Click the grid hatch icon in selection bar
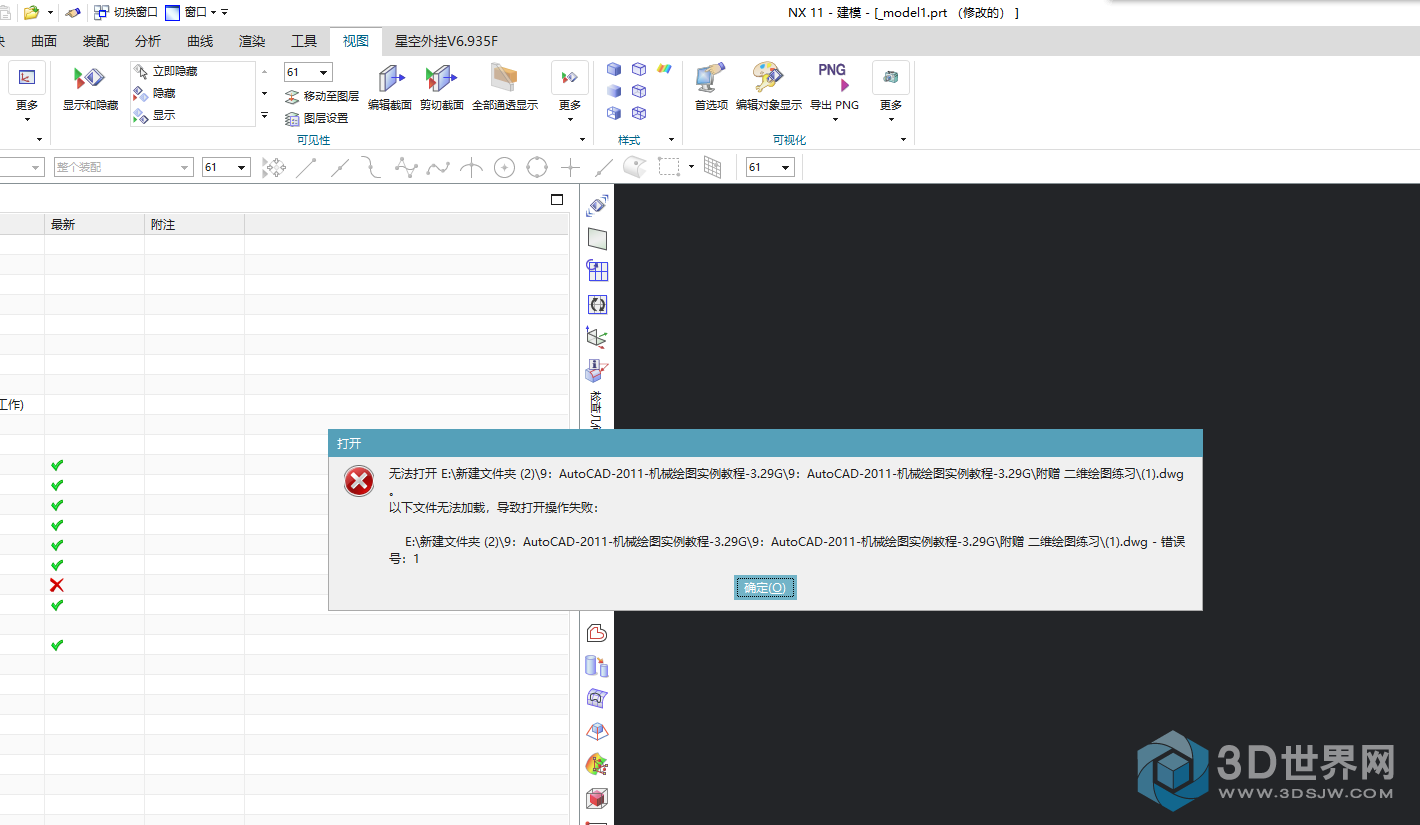The image size is (1420, 825). (713, 167)
